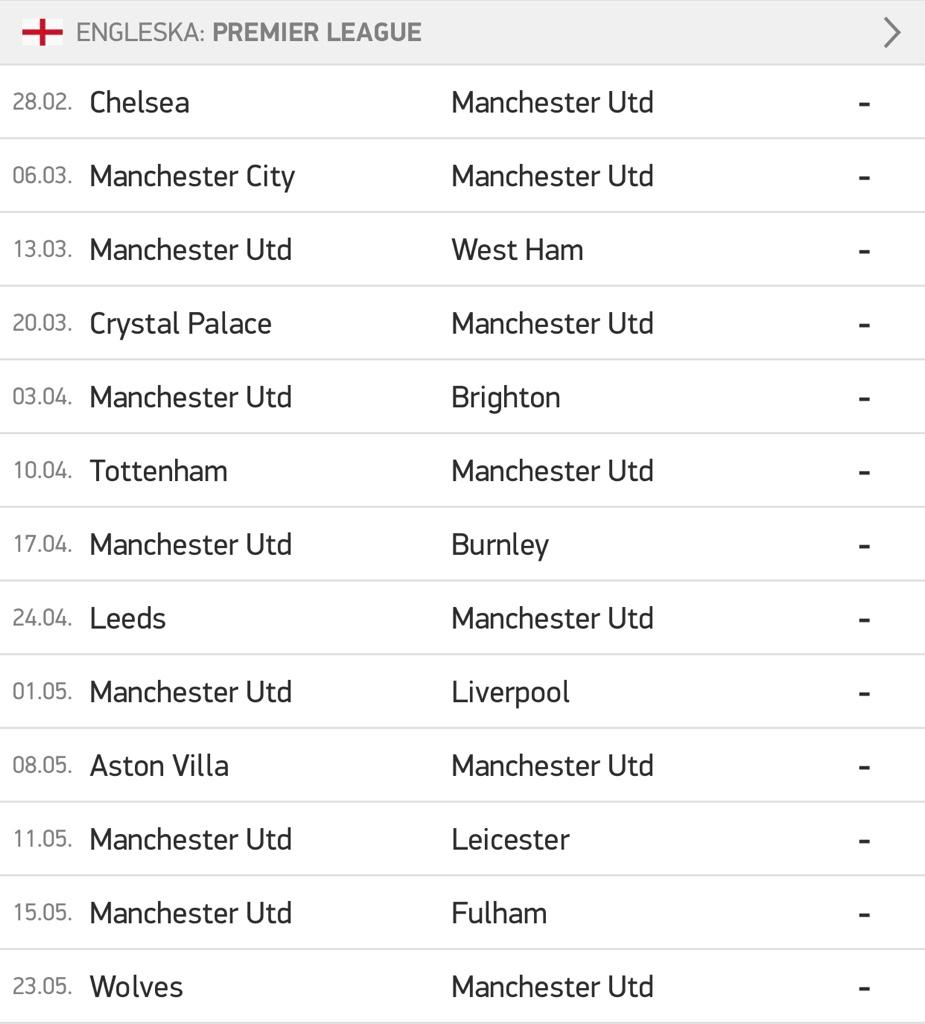Click the Fulham away team name
This screenshot has height=1024, width=925.
(x=499, y=913)
